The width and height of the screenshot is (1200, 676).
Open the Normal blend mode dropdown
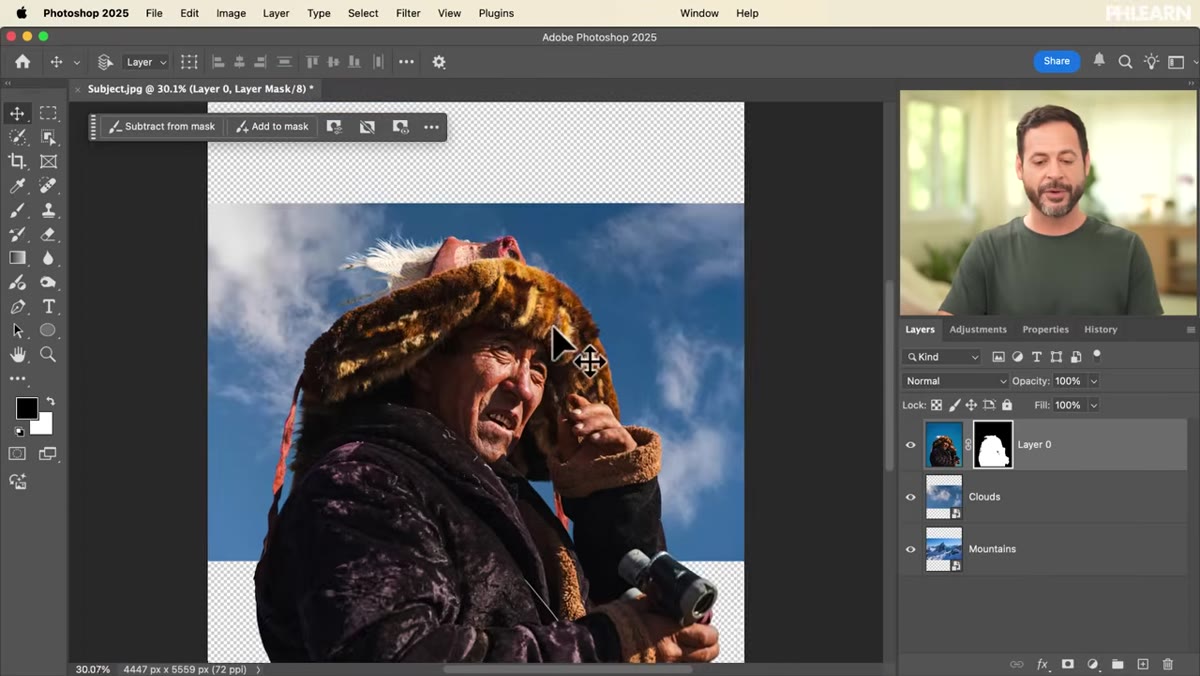click(x=956, y=381)
